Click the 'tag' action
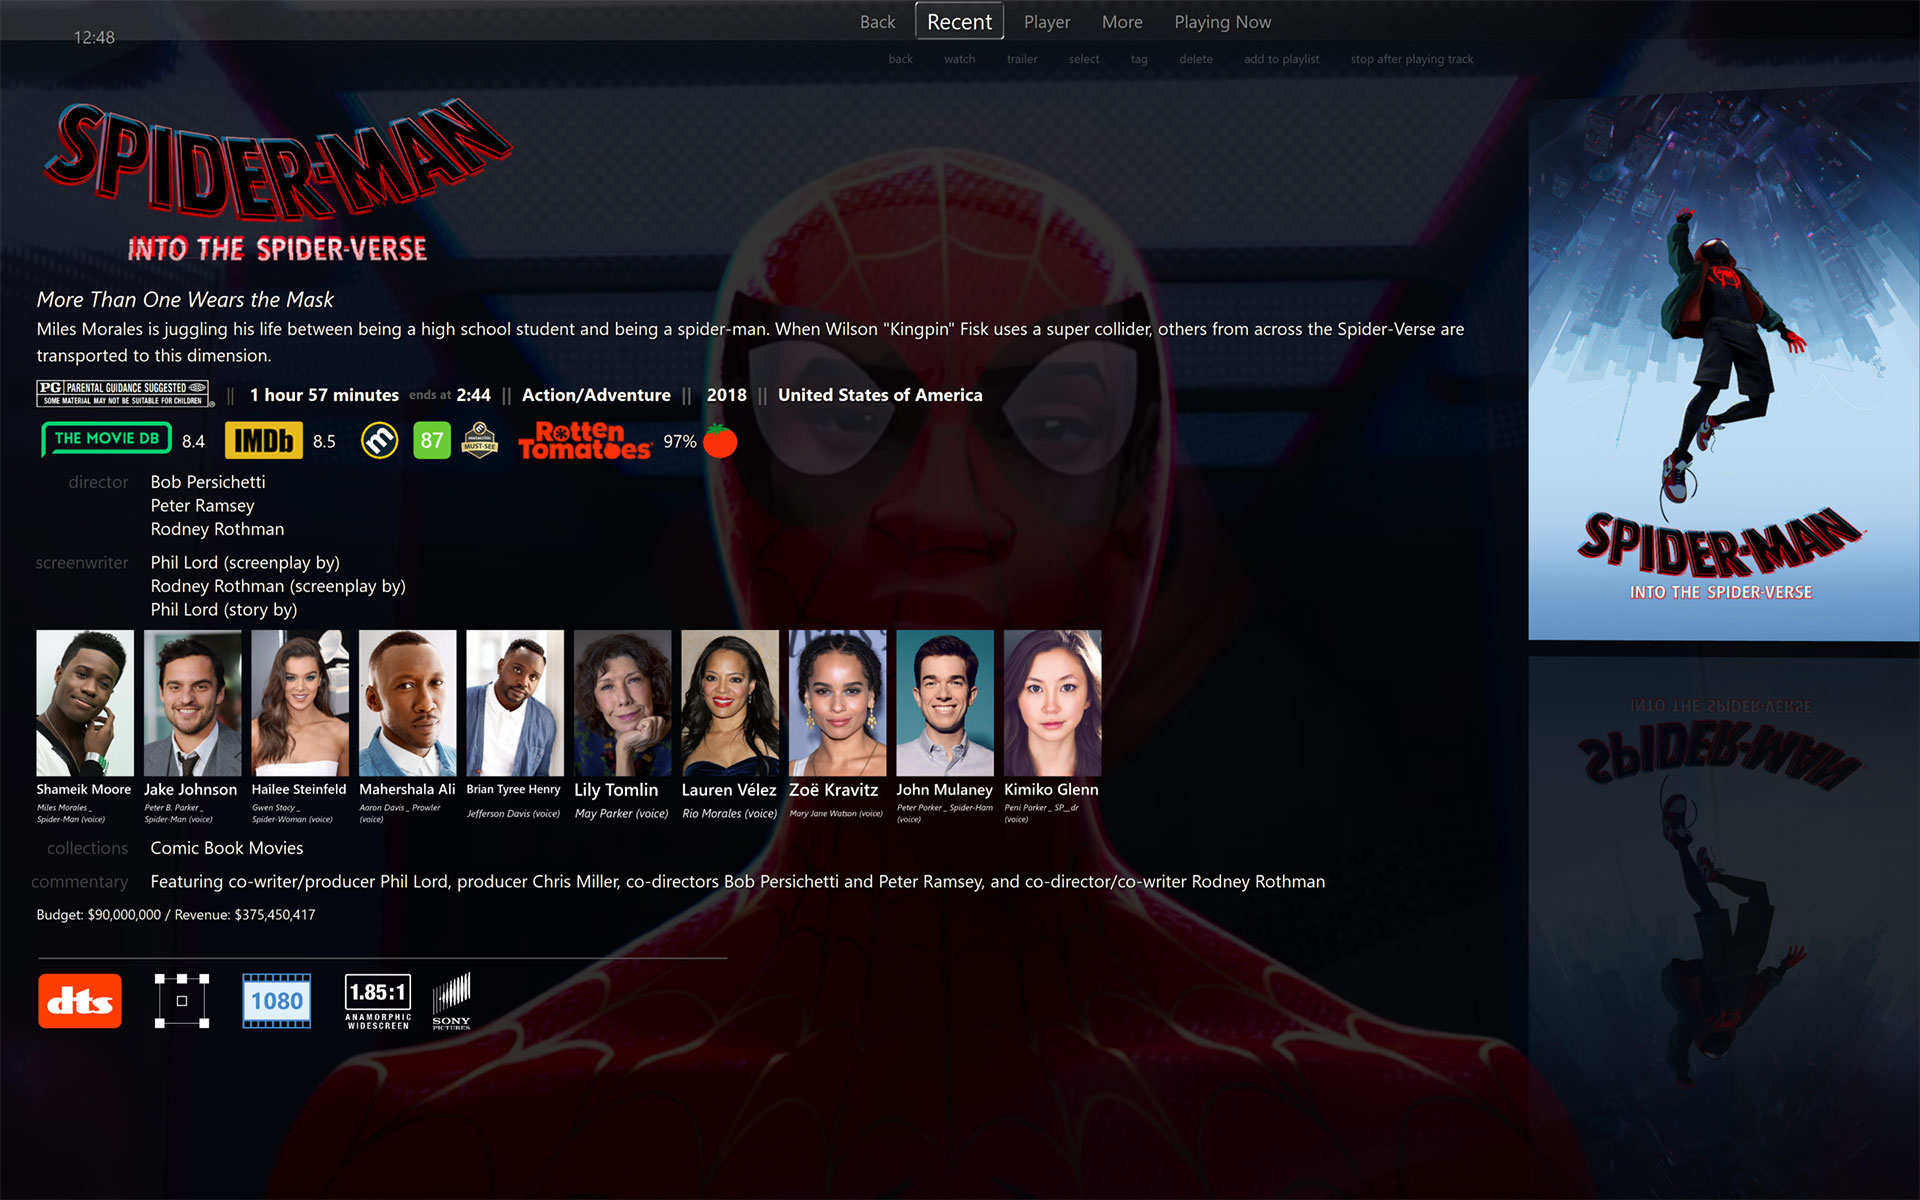1920x1200 pixels. 1139,59
